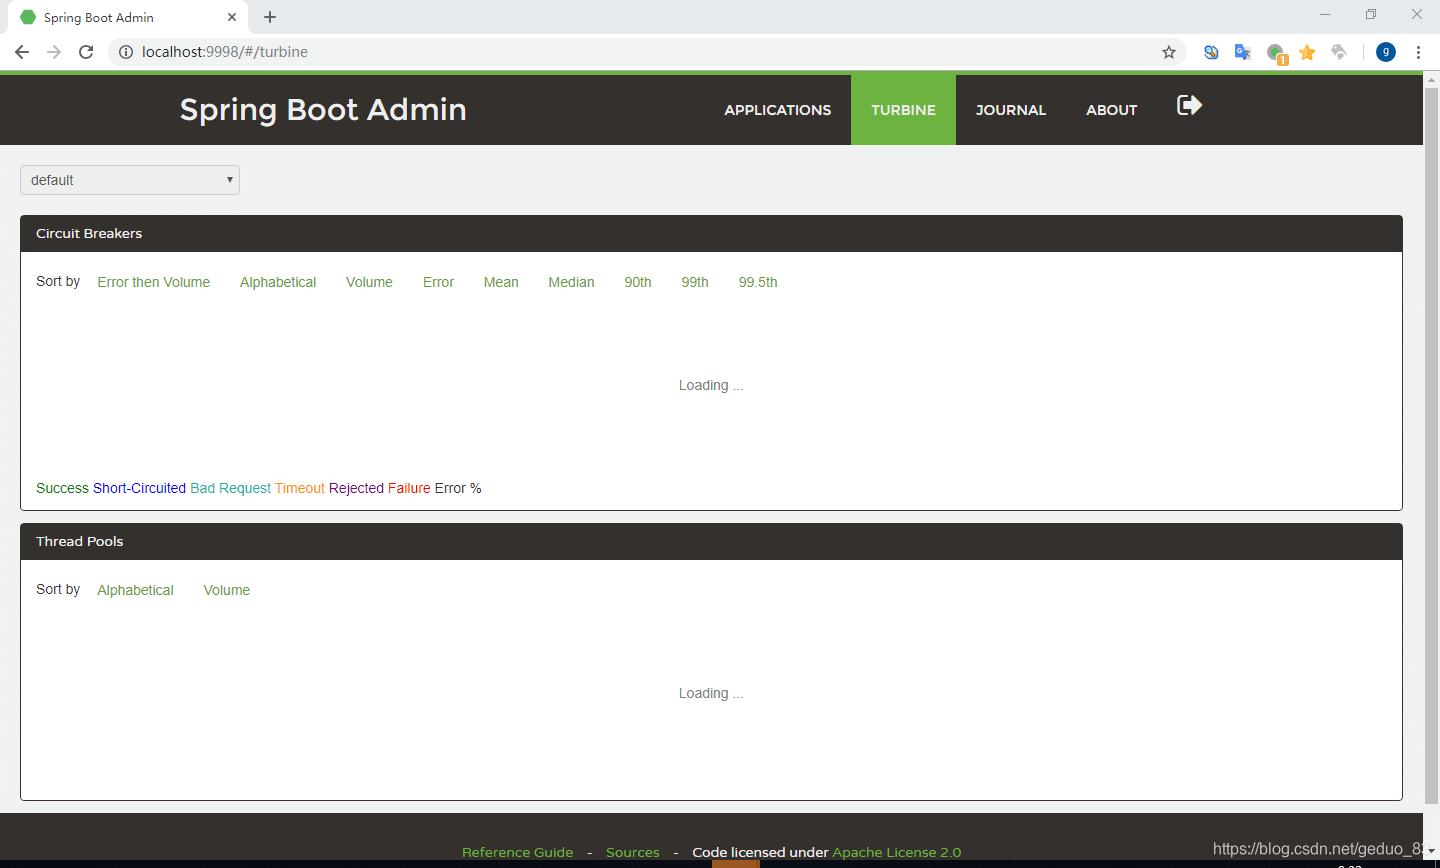This screenshot has height=868, width=1440.
Task: Go to the Applications tab
Action: [778, 110]
